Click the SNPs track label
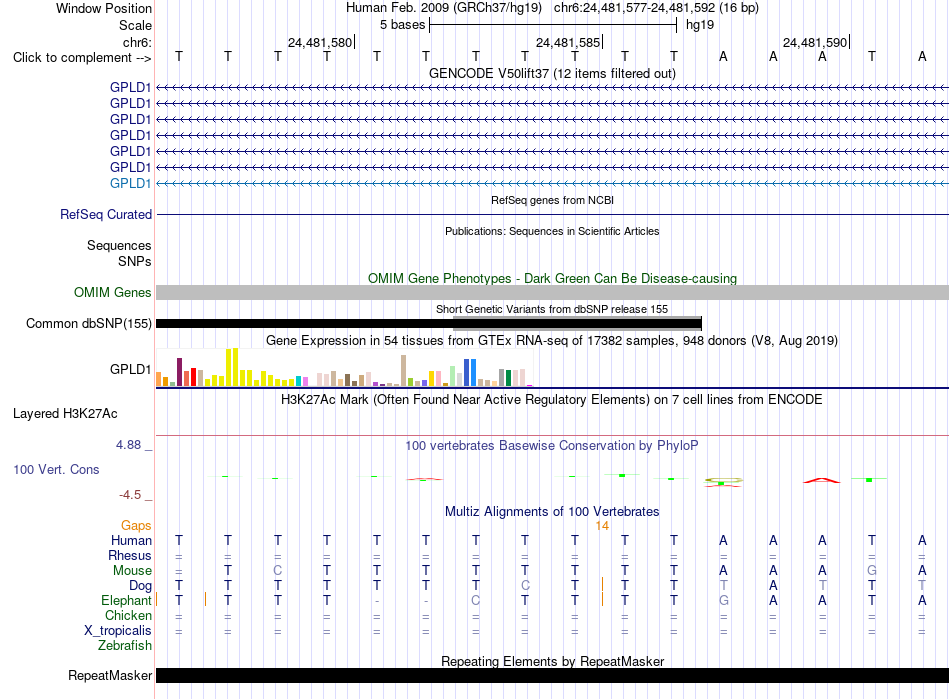This screenshot has width=950, height=699. coord(135,261)
